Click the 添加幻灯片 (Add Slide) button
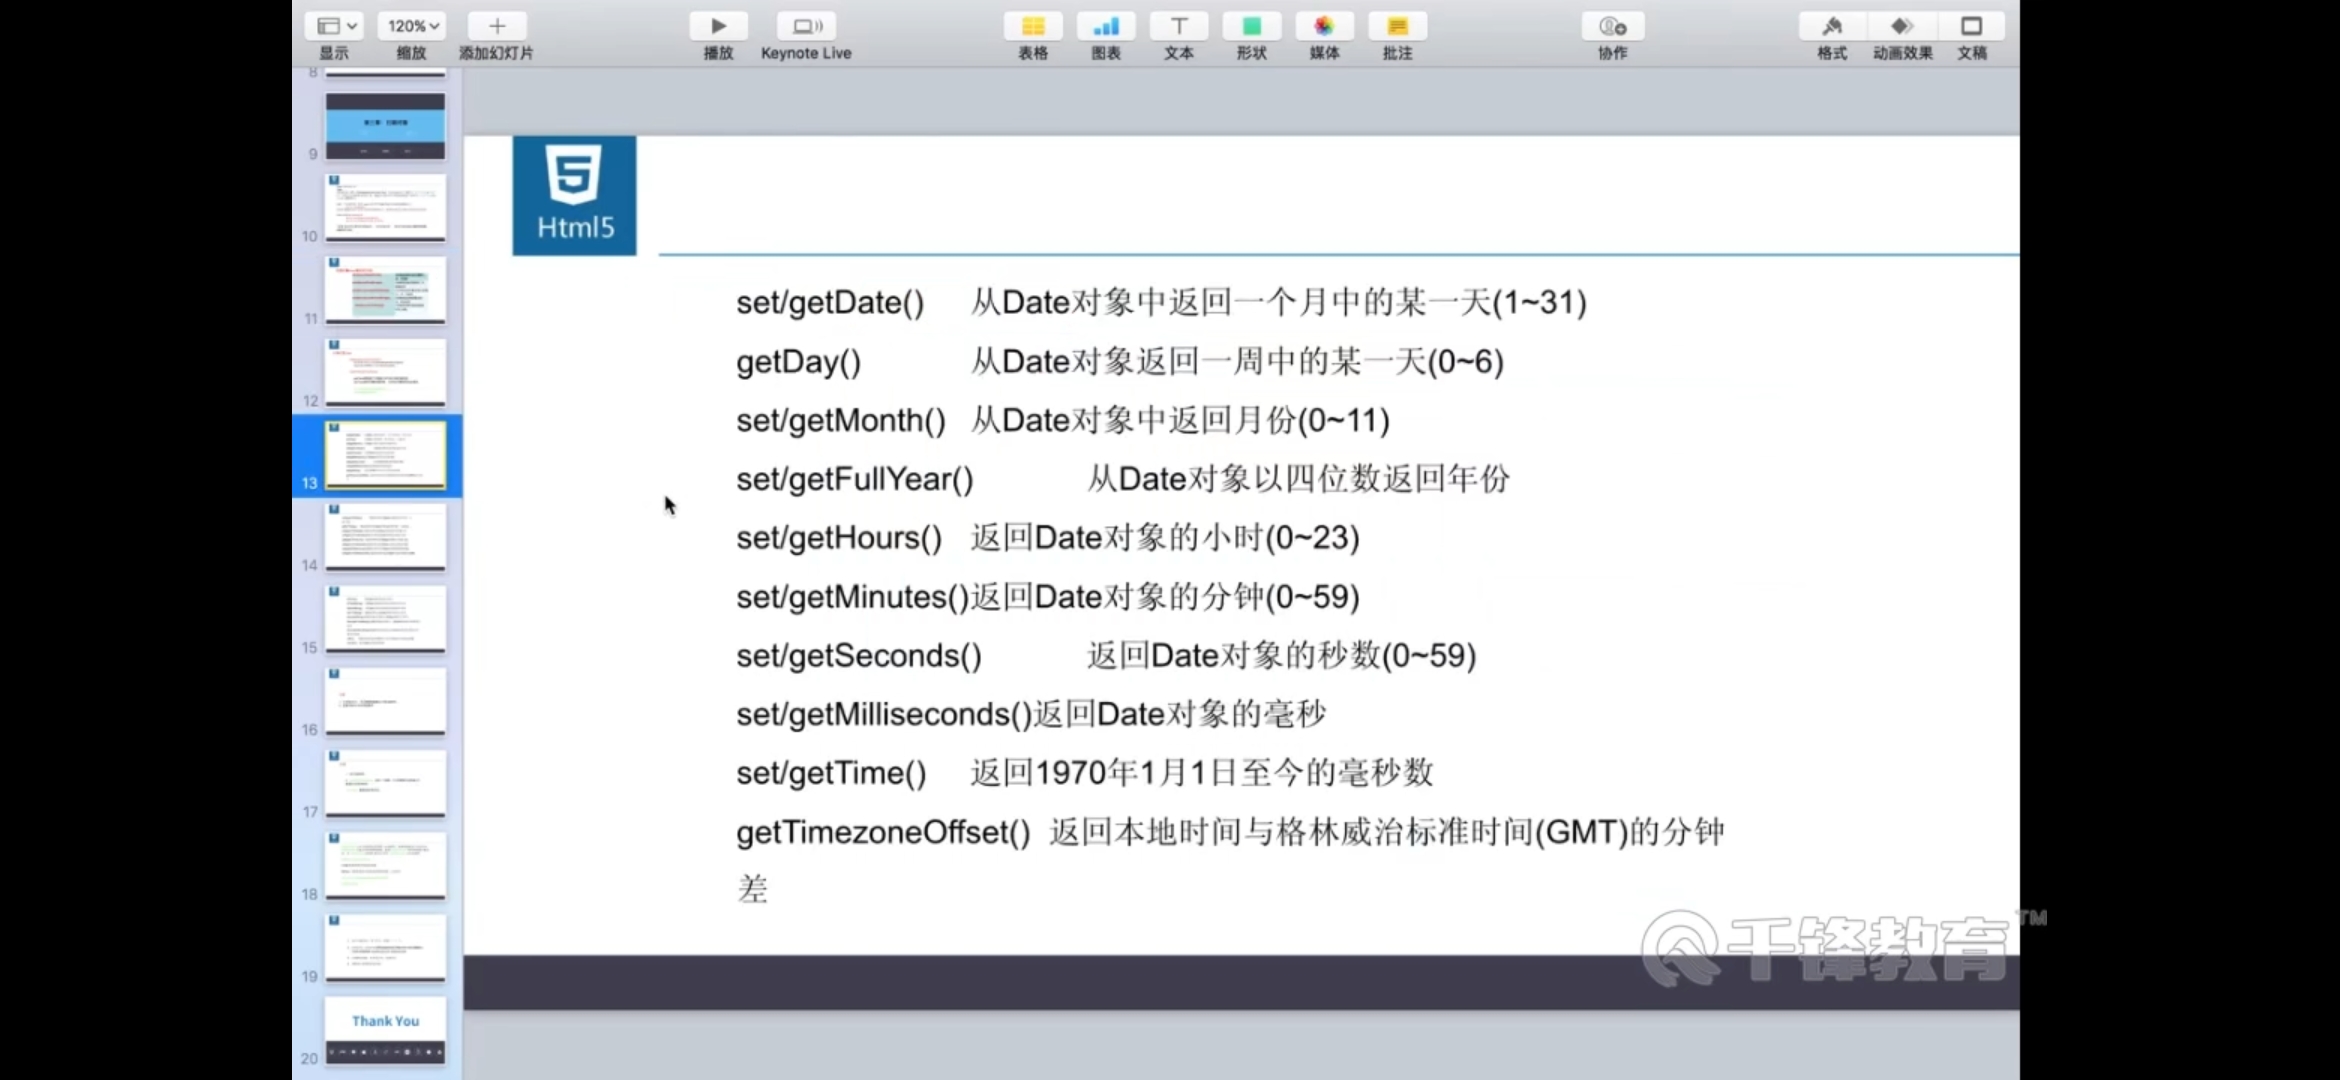This screenshot has width=2340, height=1080. (x=495, y=25)
